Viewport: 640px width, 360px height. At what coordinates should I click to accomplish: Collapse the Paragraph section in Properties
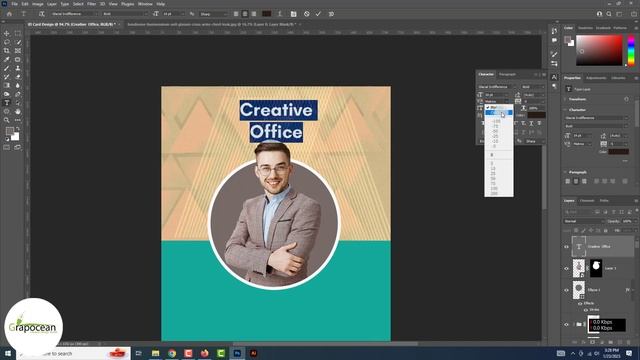pyautogui.click(x=566, y=172)
